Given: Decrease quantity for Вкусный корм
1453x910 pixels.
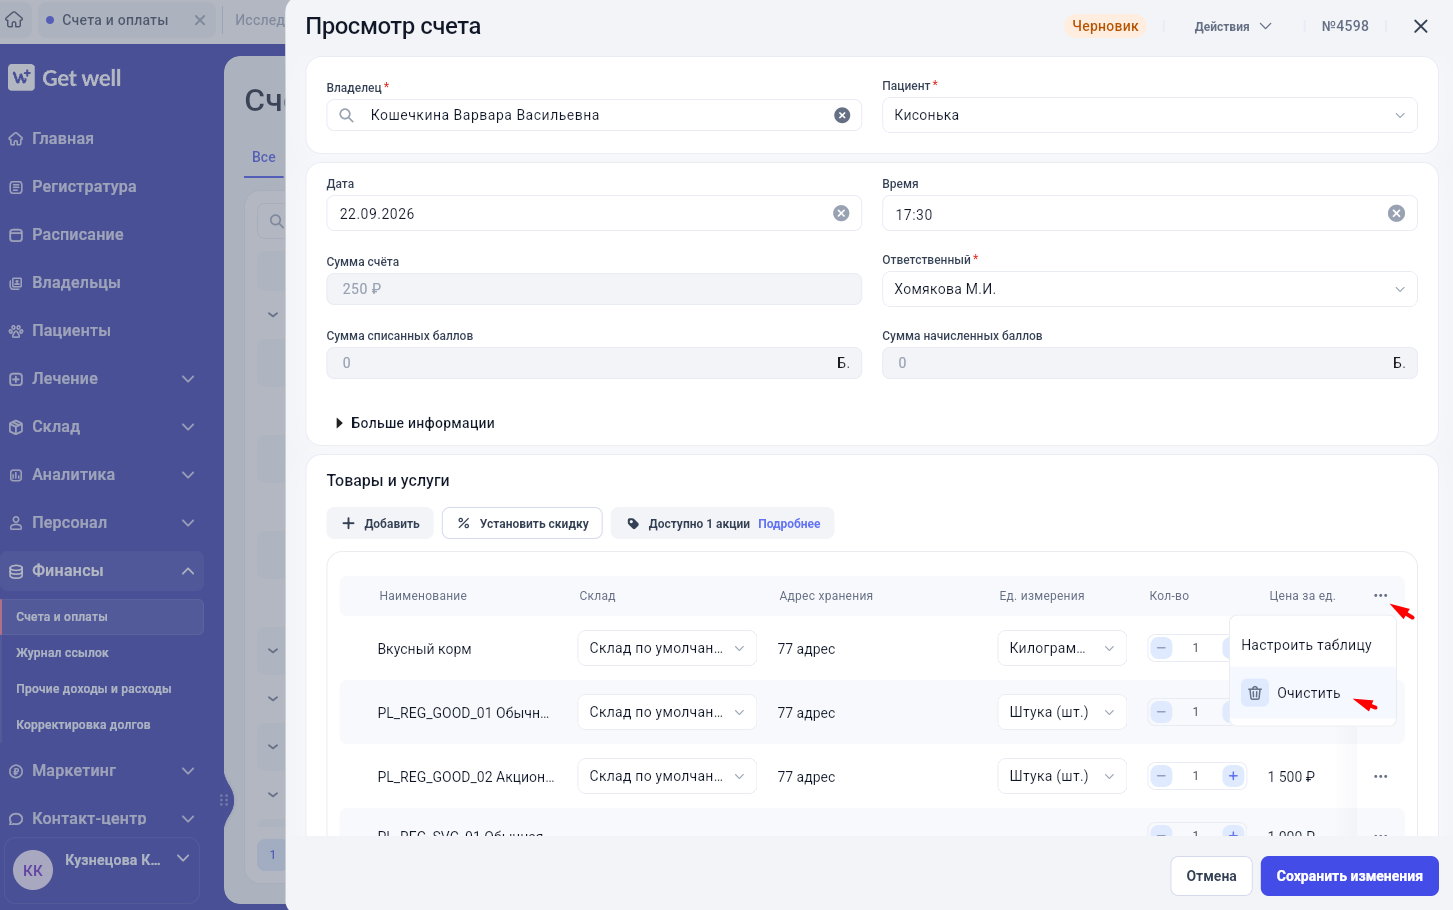Looking at the screenshot, I should click(x=1162, y=648).
